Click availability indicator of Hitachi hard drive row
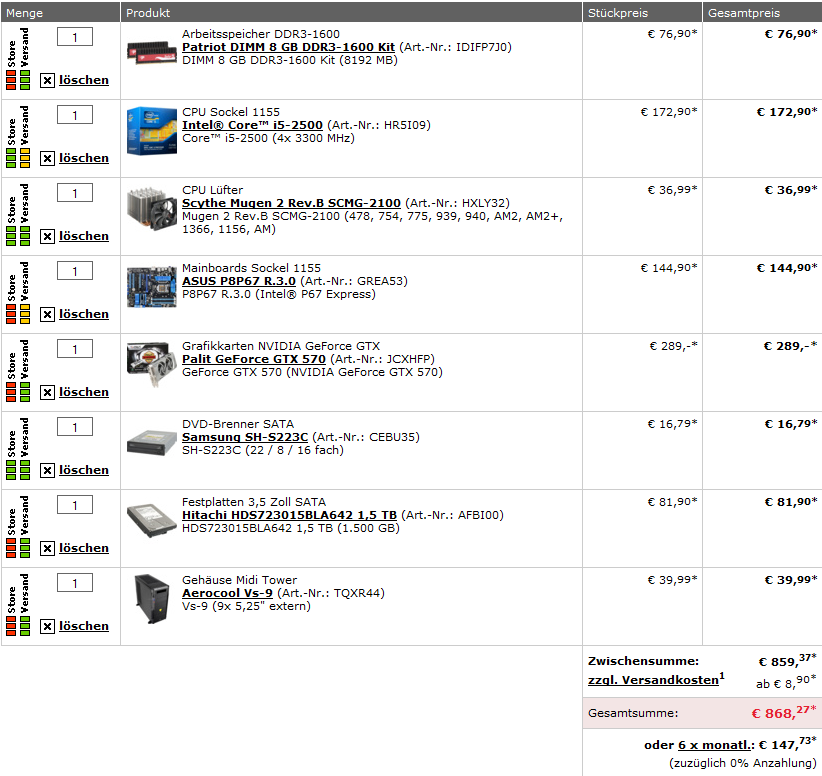The height and width of the screenshot is (776, 822). pos(18,527)
